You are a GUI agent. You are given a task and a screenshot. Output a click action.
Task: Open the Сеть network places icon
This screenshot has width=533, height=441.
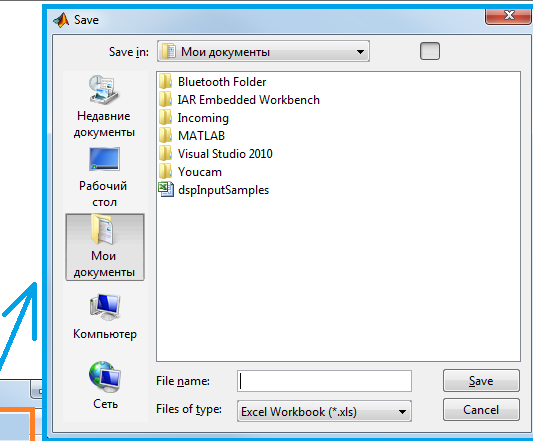(x=105, y=385)
